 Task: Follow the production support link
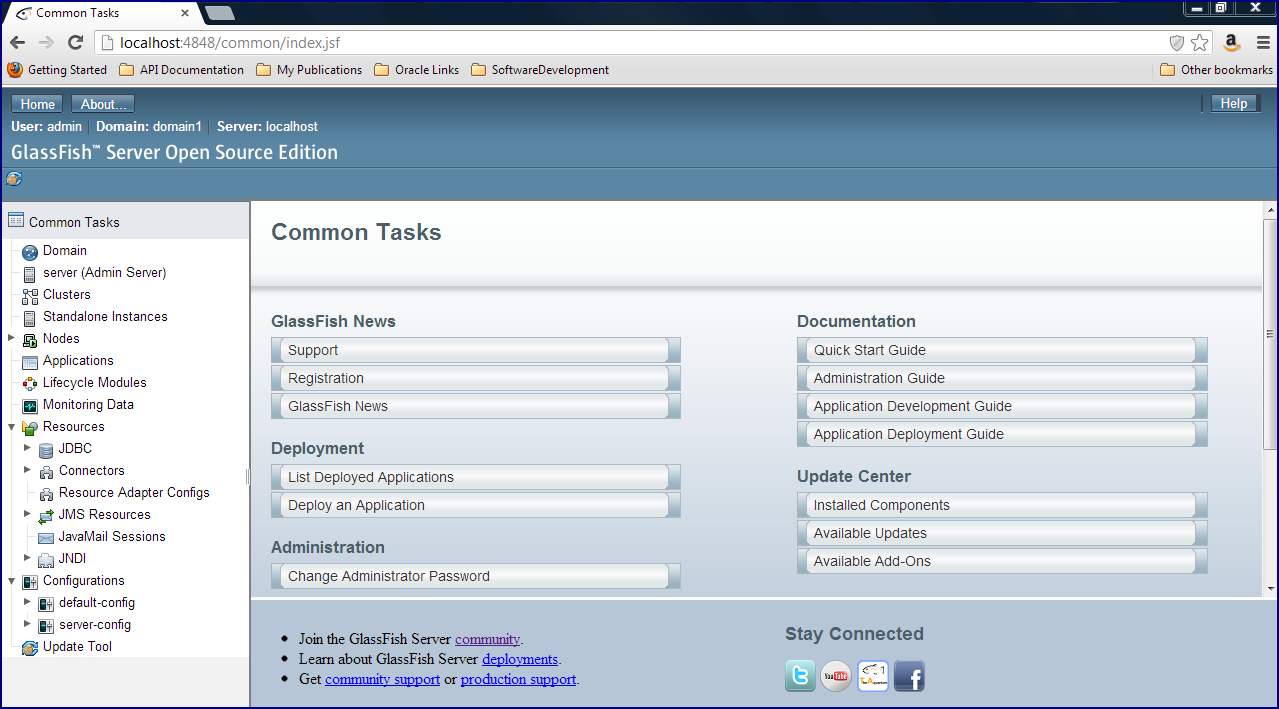point(518,679)
